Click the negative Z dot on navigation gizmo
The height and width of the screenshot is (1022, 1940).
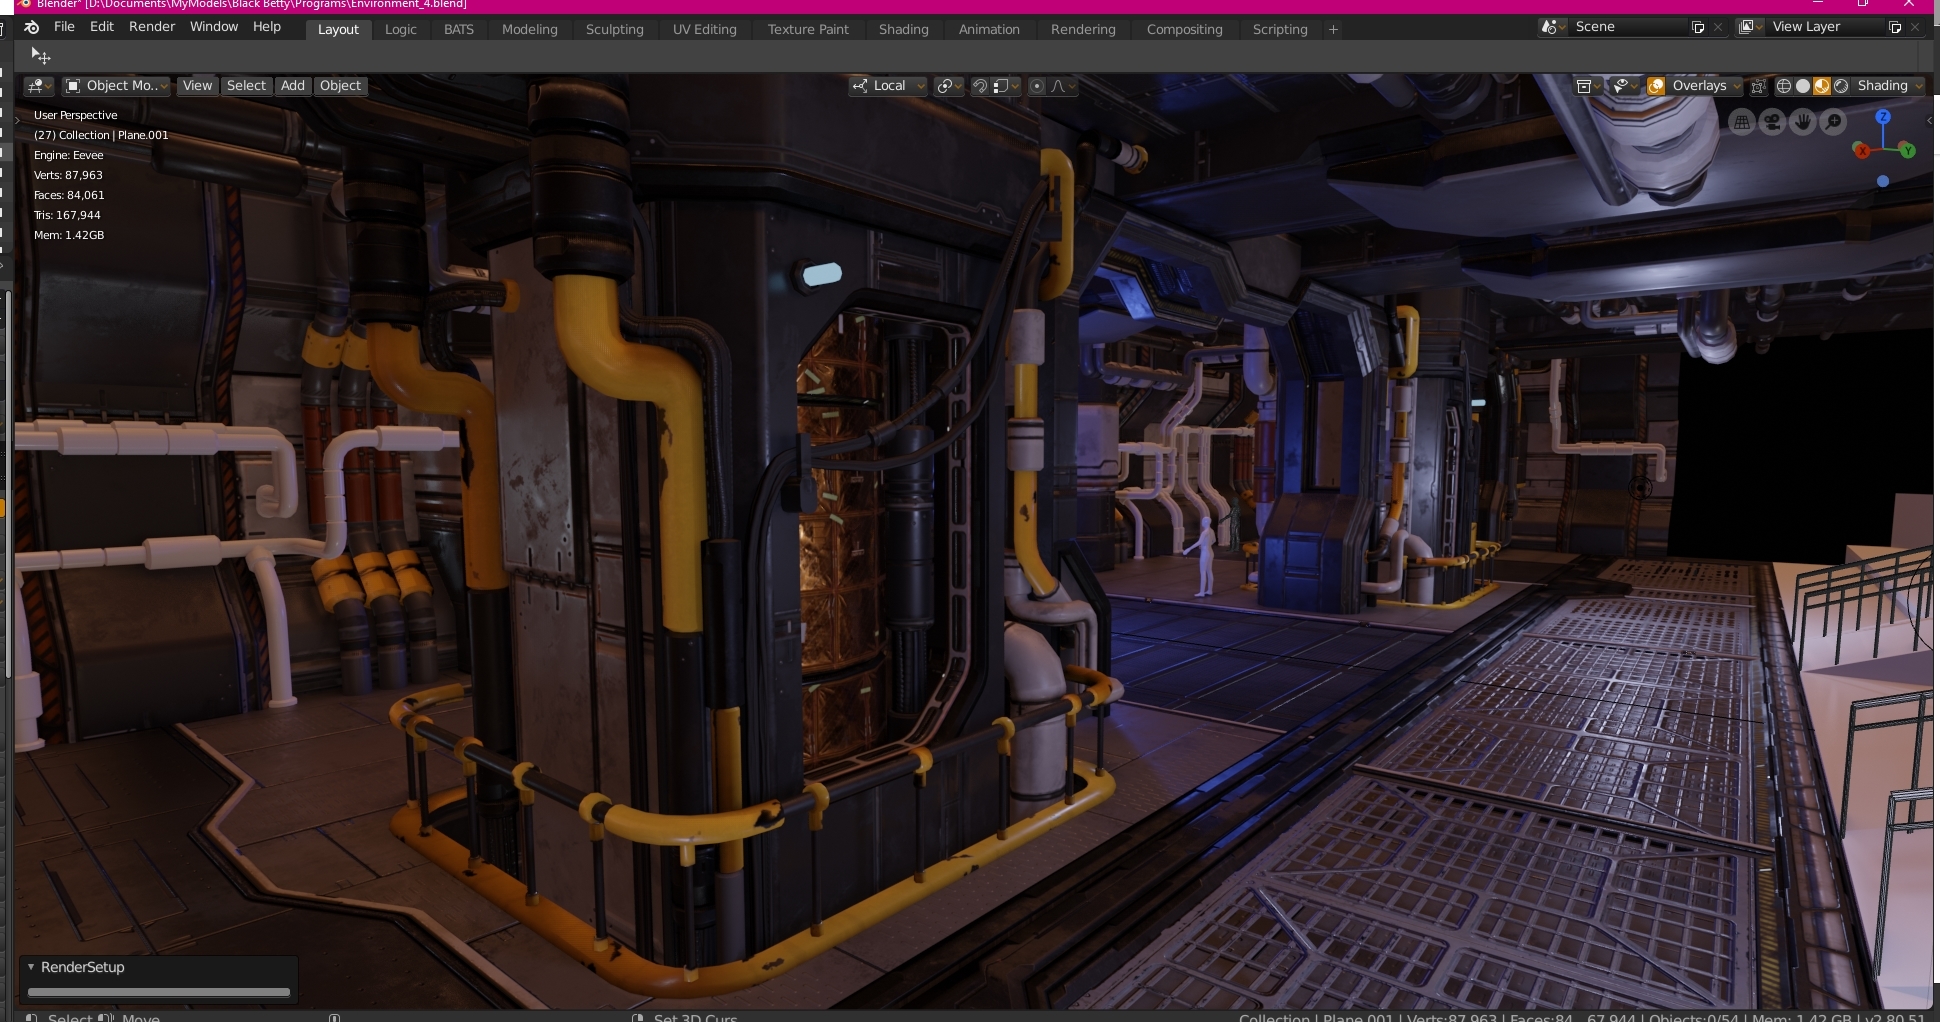[x=1883, y=181]
